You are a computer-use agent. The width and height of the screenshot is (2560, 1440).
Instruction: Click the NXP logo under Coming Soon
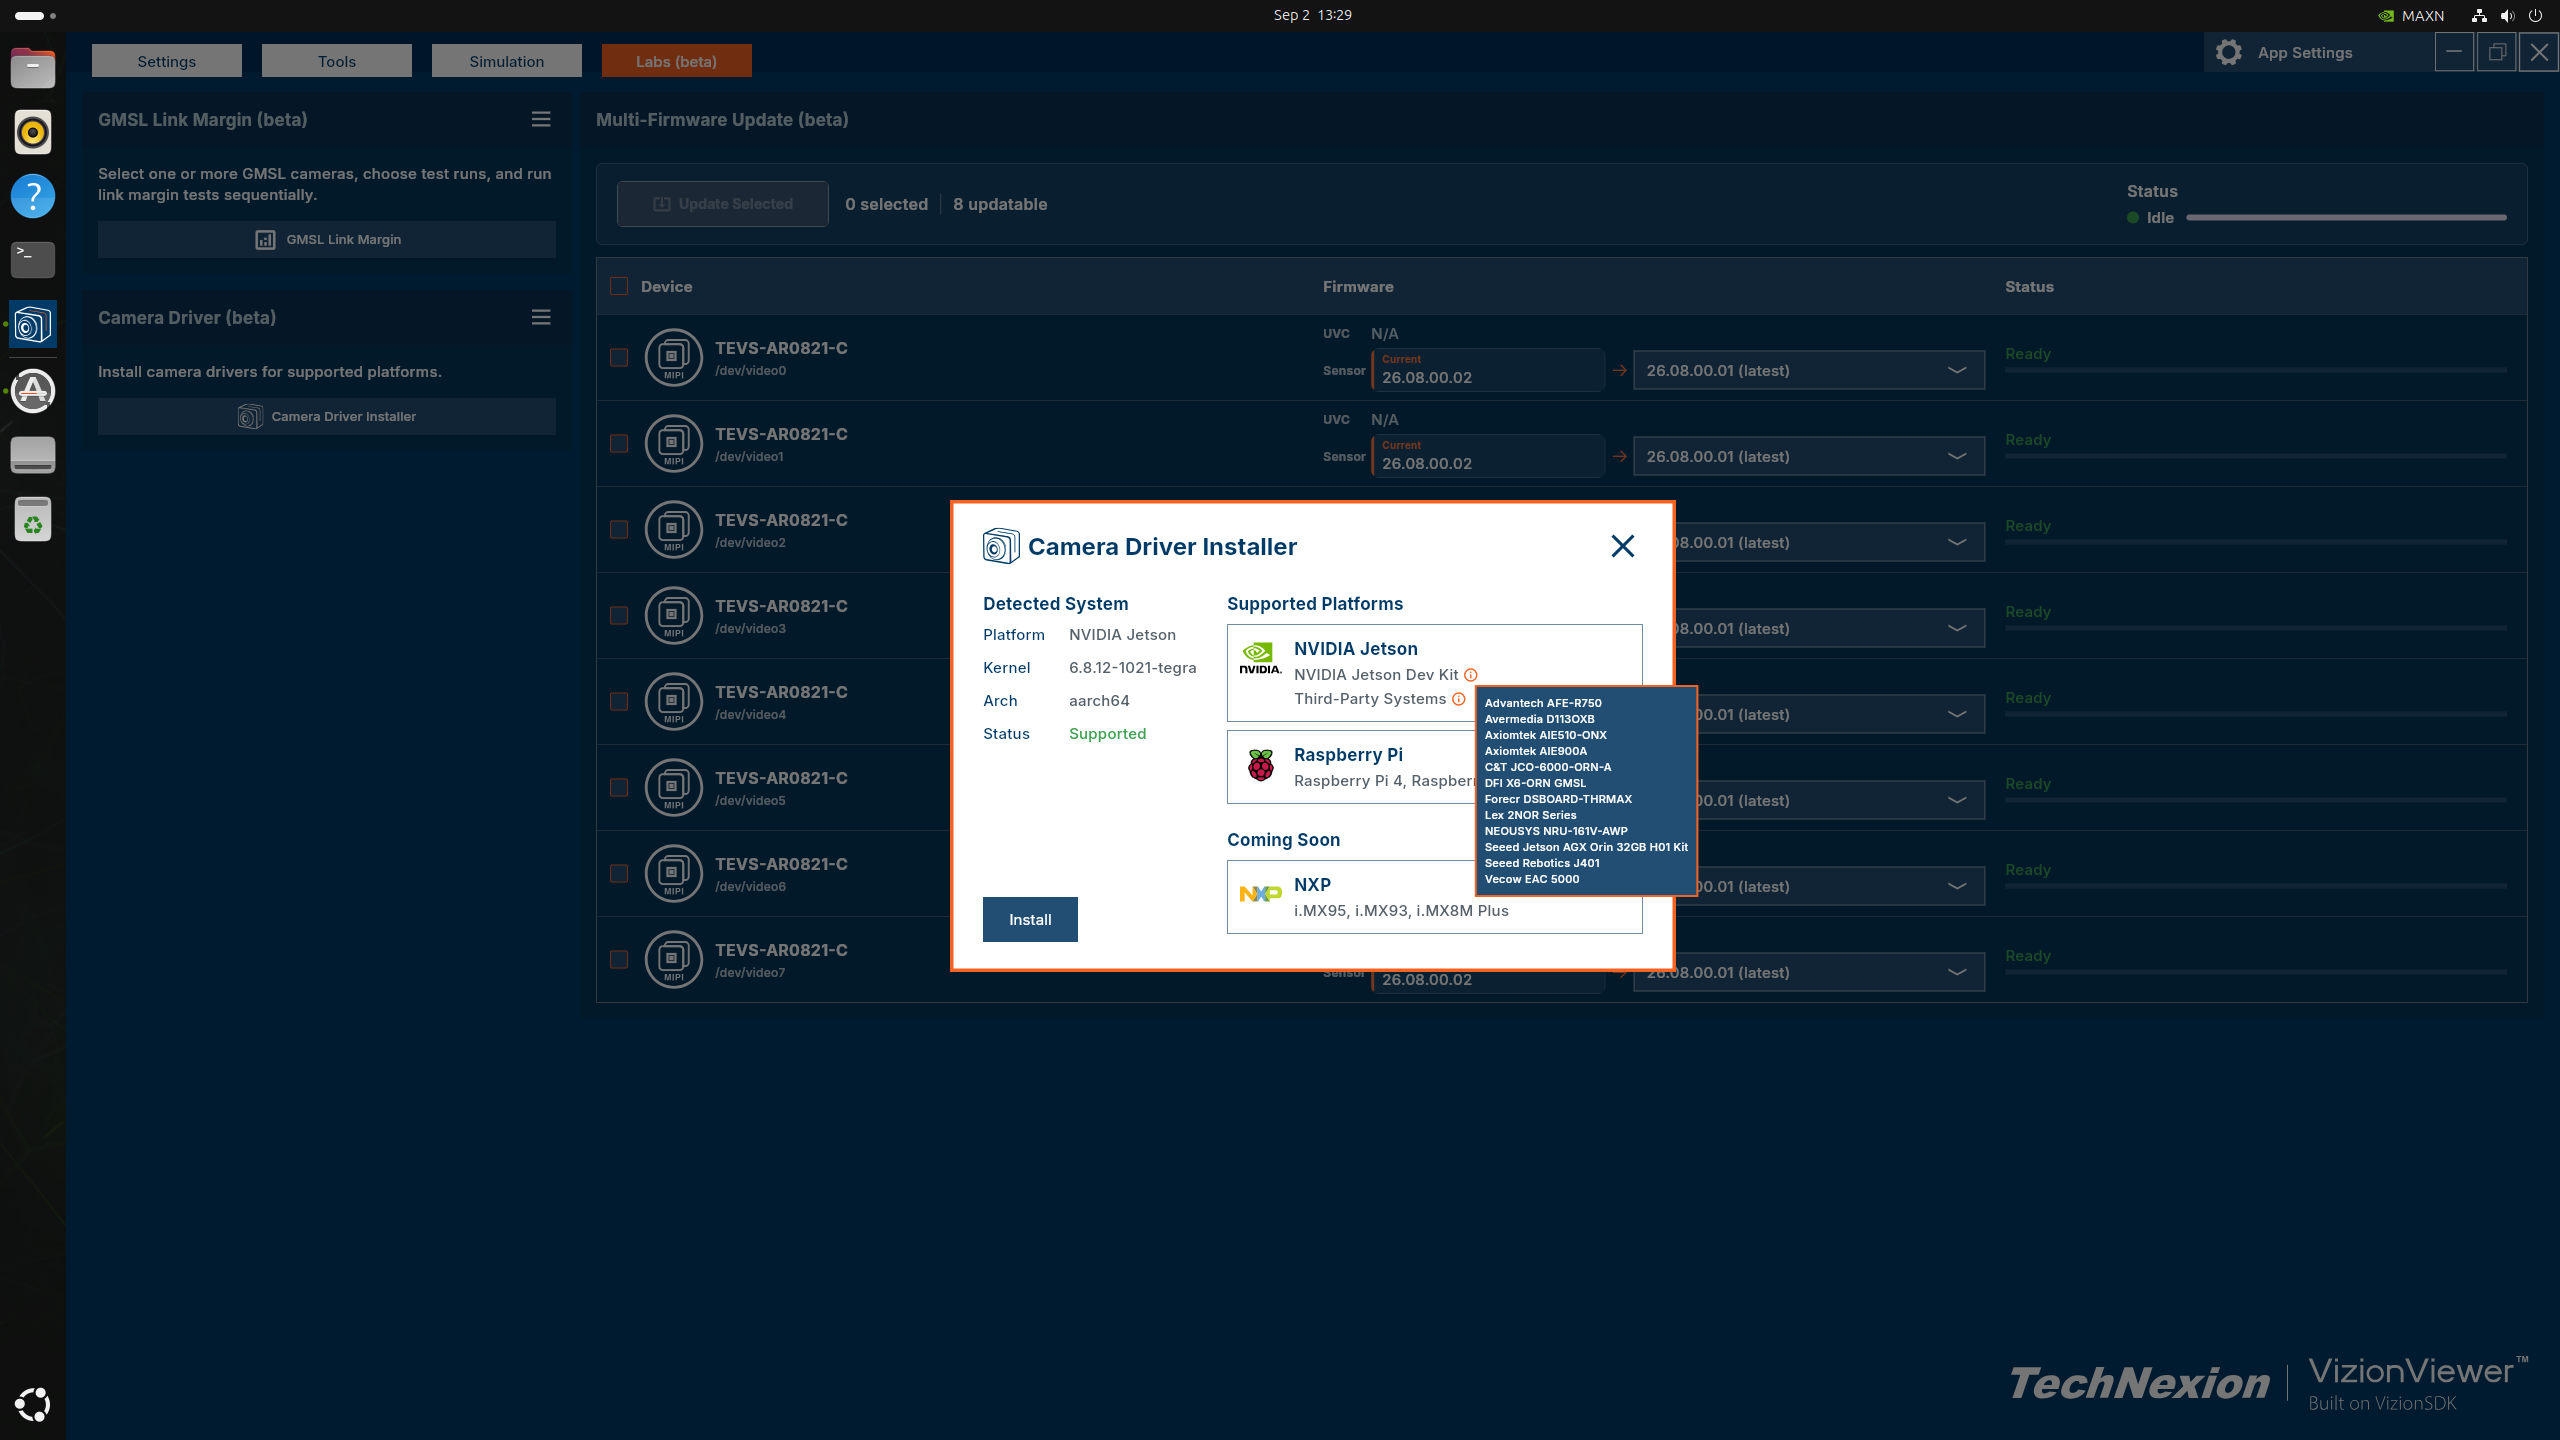(x=1260, y=893)
